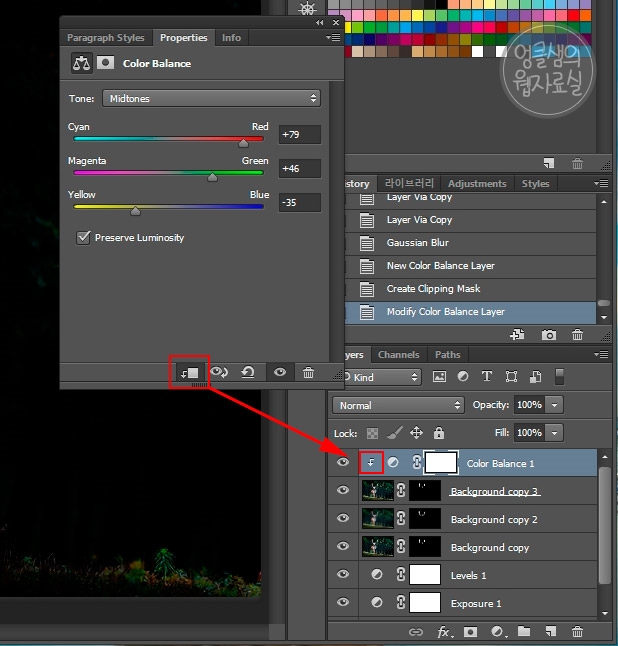618x646 pixels.
Task: Switch to the Channels tab
Action: (398, 354)
